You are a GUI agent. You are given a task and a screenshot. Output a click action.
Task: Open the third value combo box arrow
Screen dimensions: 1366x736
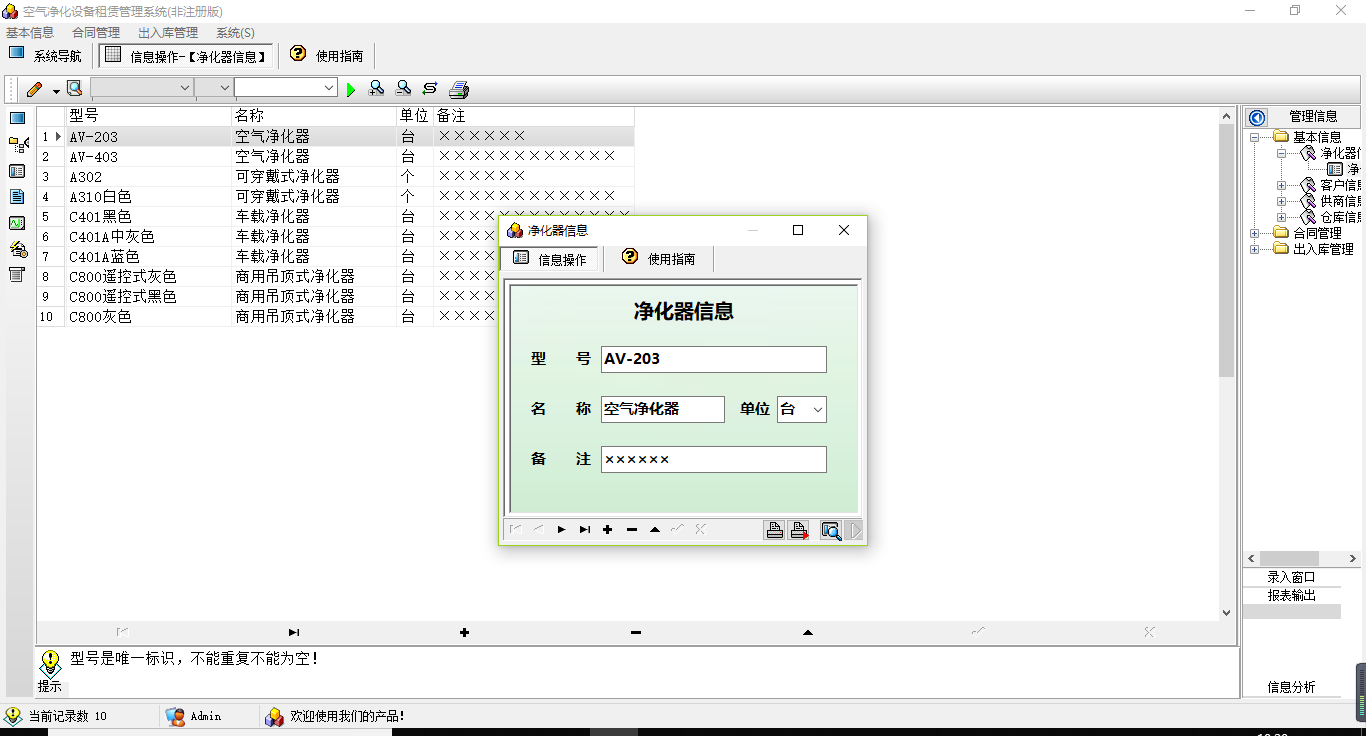click(x=329, y=88)
